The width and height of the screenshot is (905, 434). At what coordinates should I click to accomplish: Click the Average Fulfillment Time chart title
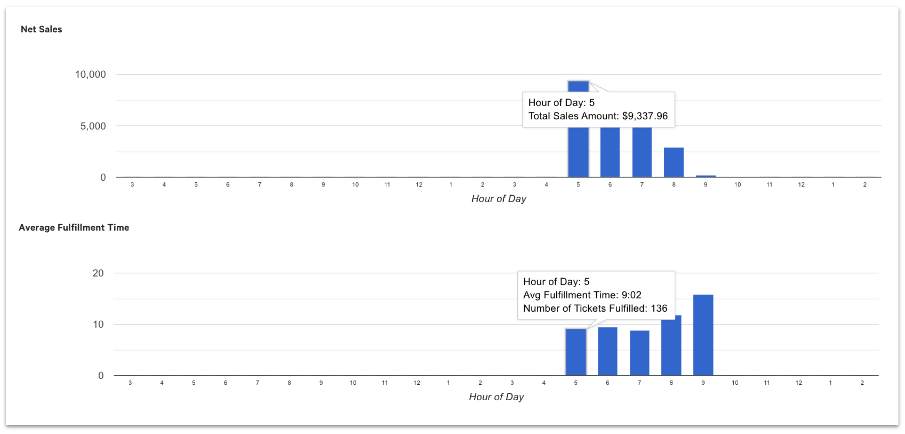(x=73, y=227)
